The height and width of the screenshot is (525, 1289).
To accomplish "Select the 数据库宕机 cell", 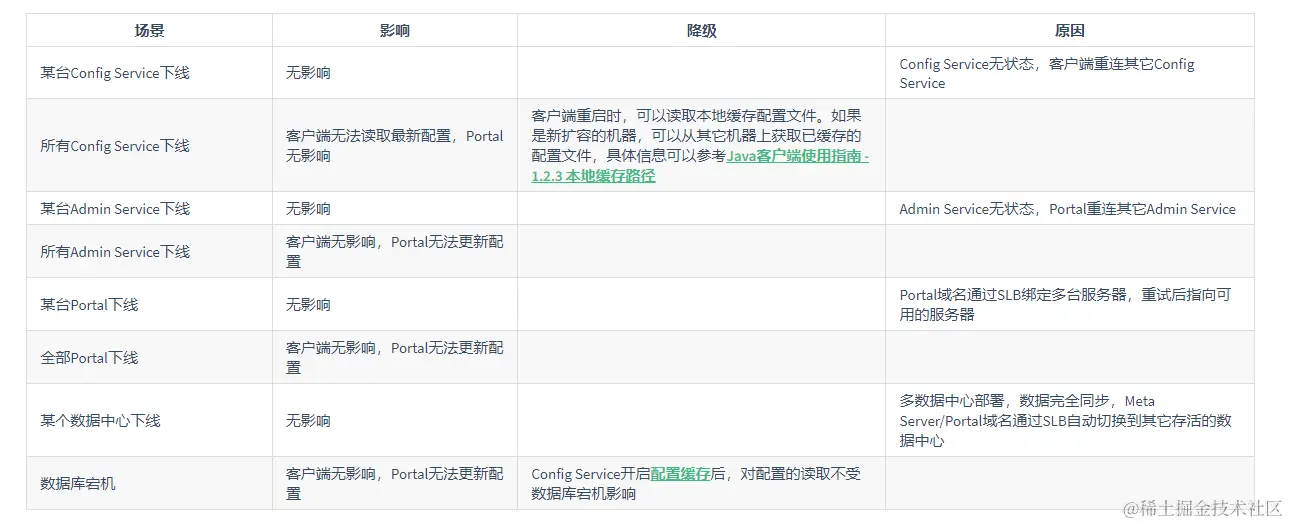I will [149, 484].
